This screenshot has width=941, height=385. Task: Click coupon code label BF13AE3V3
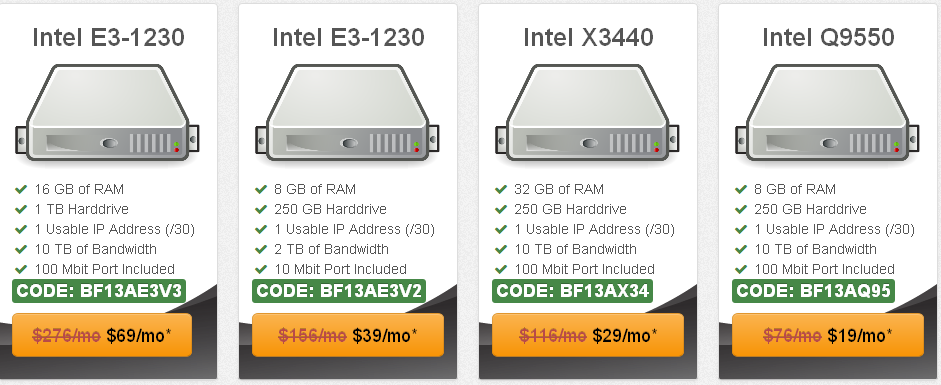pyautogui.click(x=99, y=291)
